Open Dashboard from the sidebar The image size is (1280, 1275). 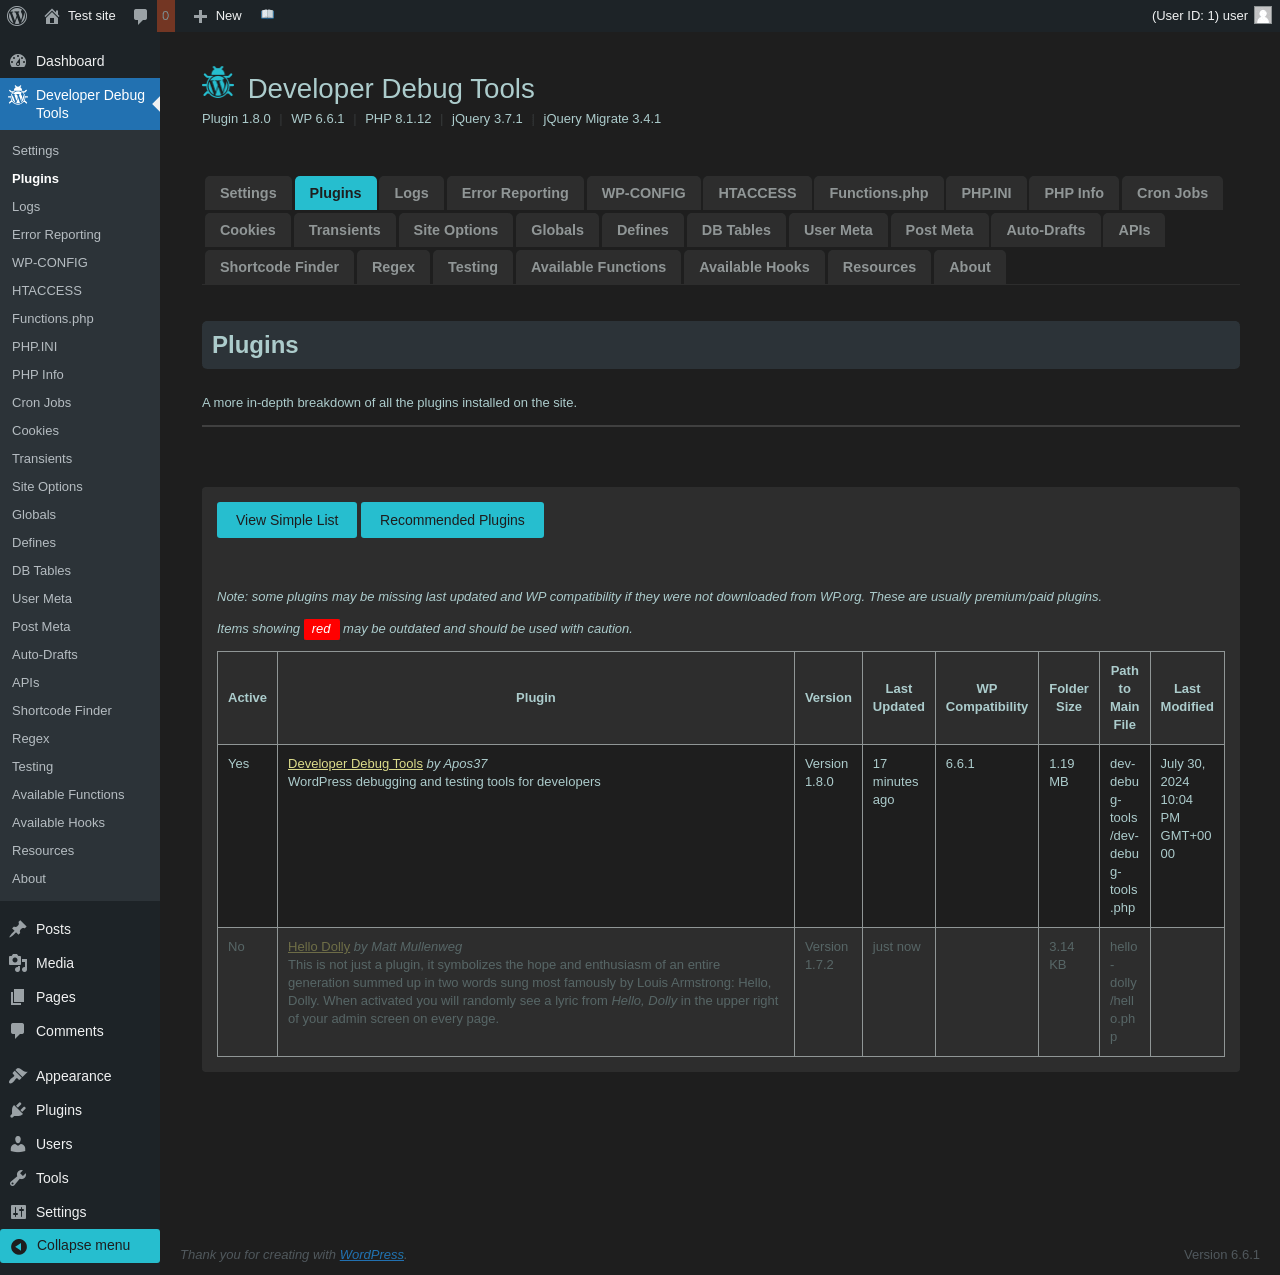pyautogui.click(x=69, y=61)
